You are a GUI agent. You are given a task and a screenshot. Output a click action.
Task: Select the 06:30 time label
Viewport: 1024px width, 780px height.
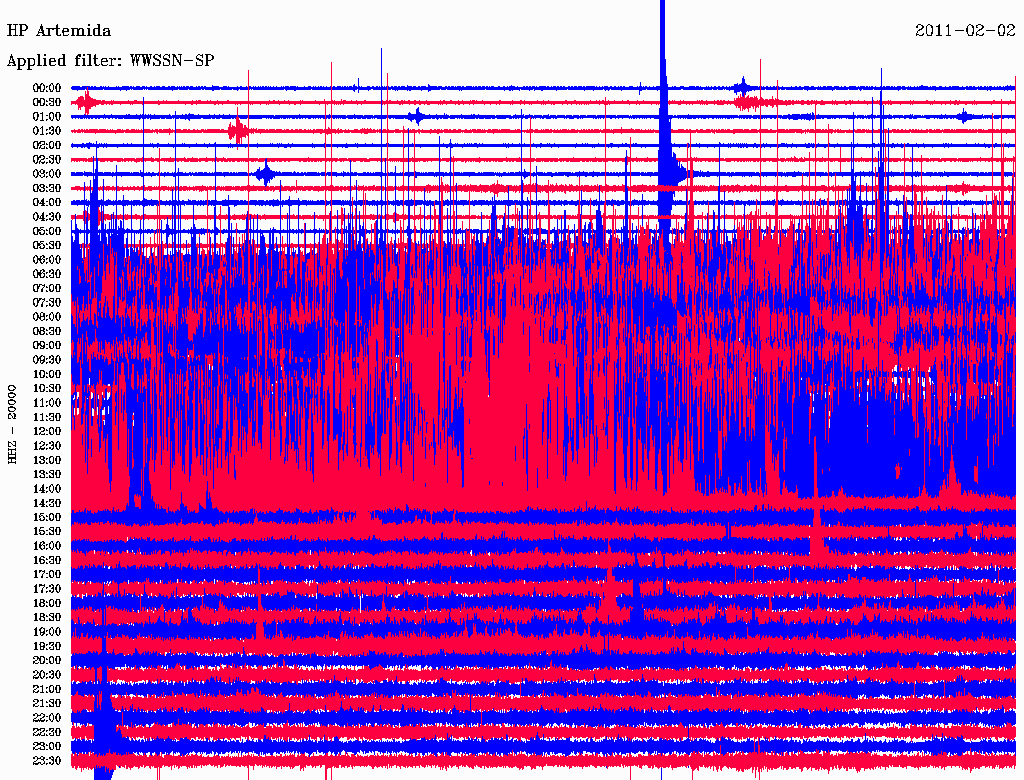point(47,274)
